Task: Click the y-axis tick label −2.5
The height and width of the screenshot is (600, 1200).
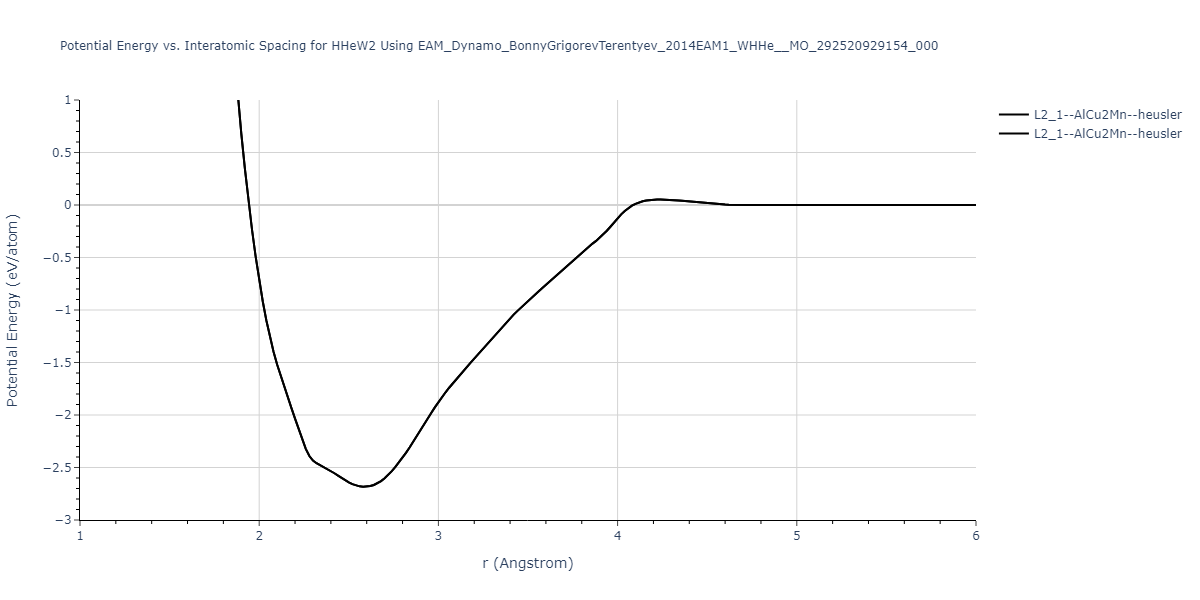Action: click(58, 468)
